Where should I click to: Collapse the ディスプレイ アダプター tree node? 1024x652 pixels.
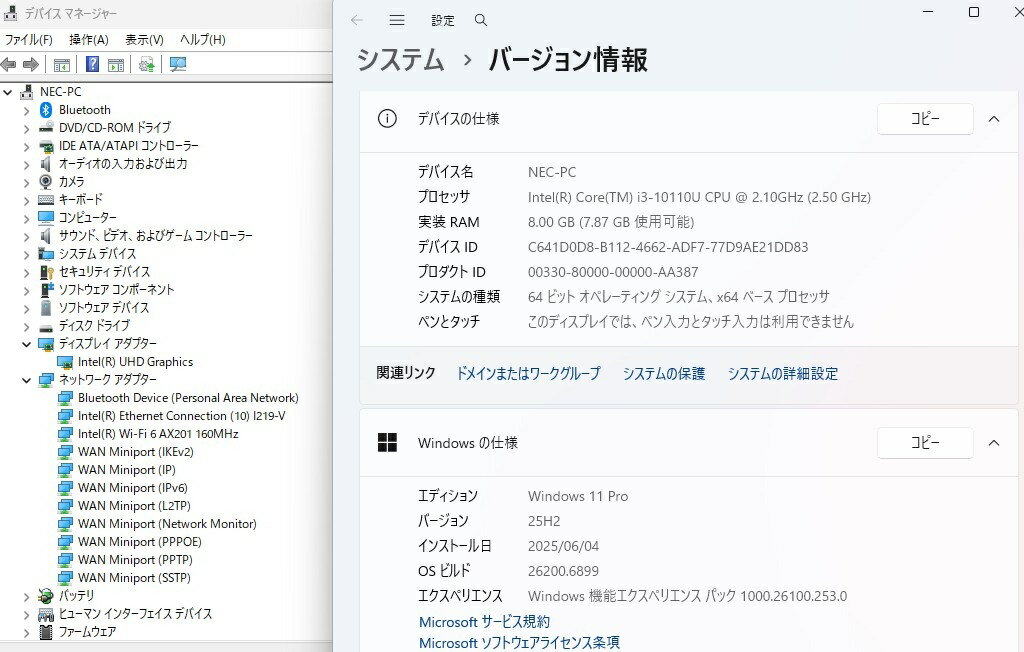point(26,344)
